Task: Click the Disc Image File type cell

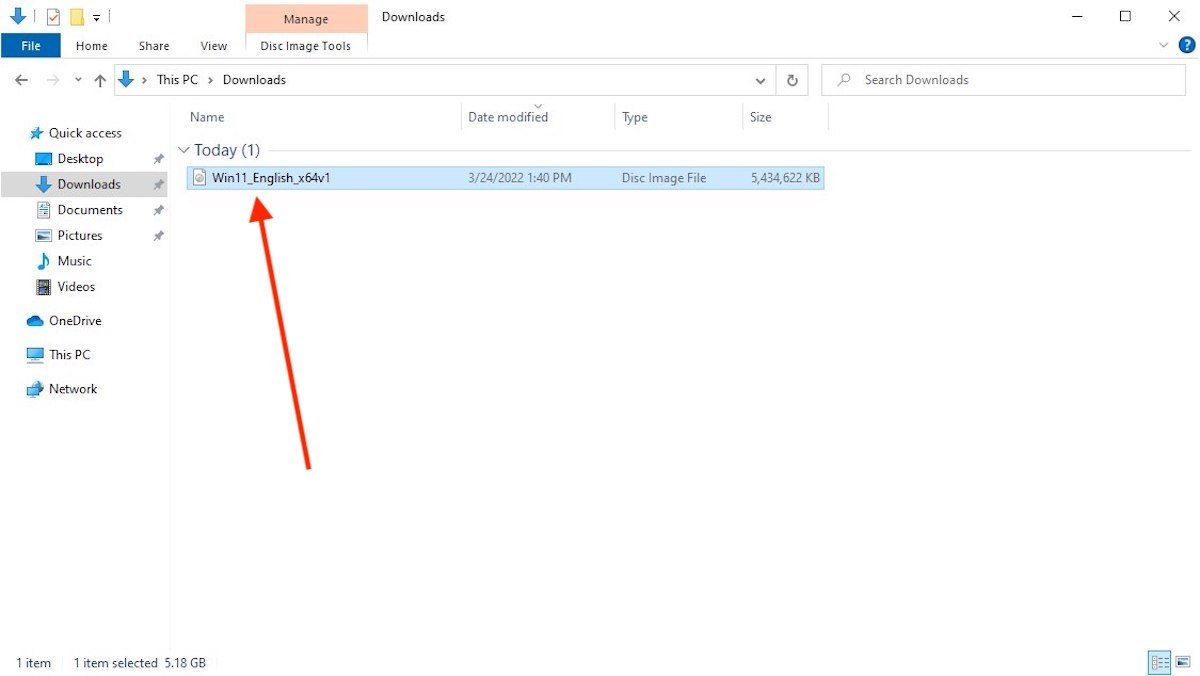Action: tap(664, 178)
